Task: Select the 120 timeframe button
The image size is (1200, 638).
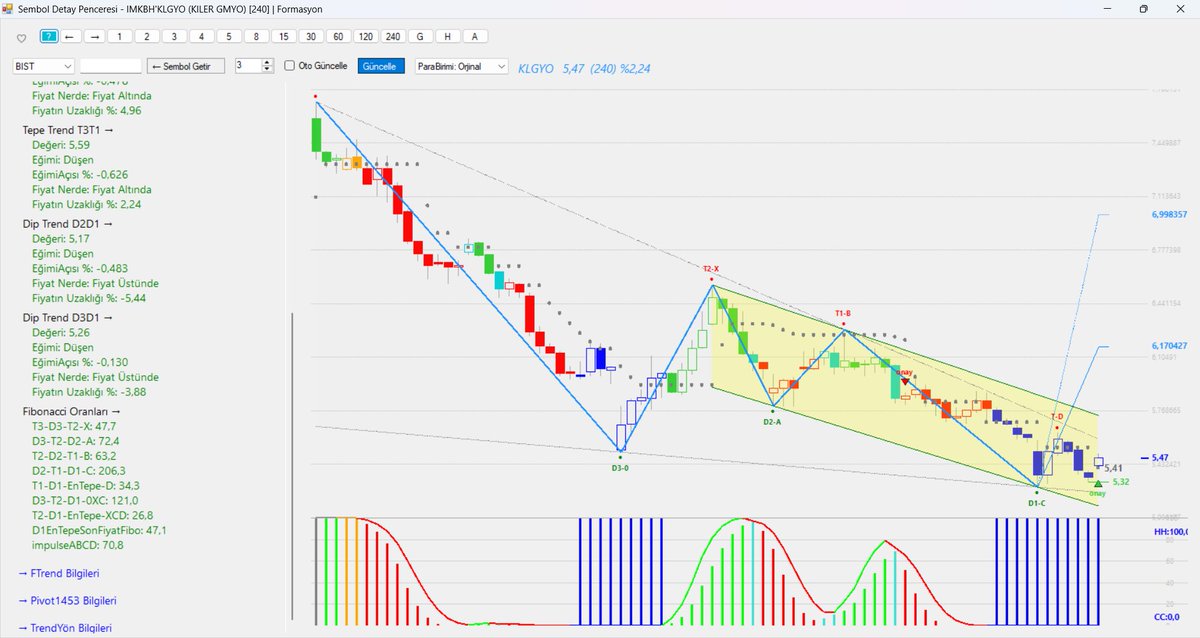Action: (x=365, y=36)
